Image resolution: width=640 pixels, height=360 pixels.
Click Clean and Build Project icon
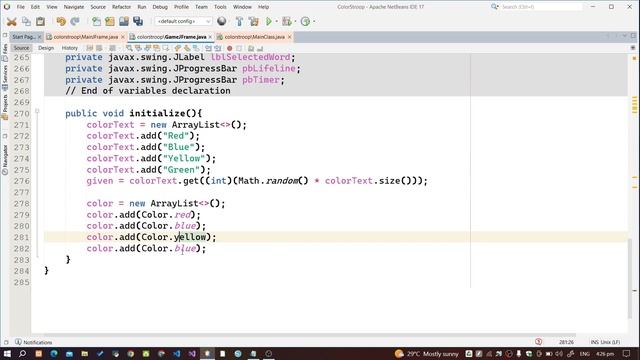[254, 21]
